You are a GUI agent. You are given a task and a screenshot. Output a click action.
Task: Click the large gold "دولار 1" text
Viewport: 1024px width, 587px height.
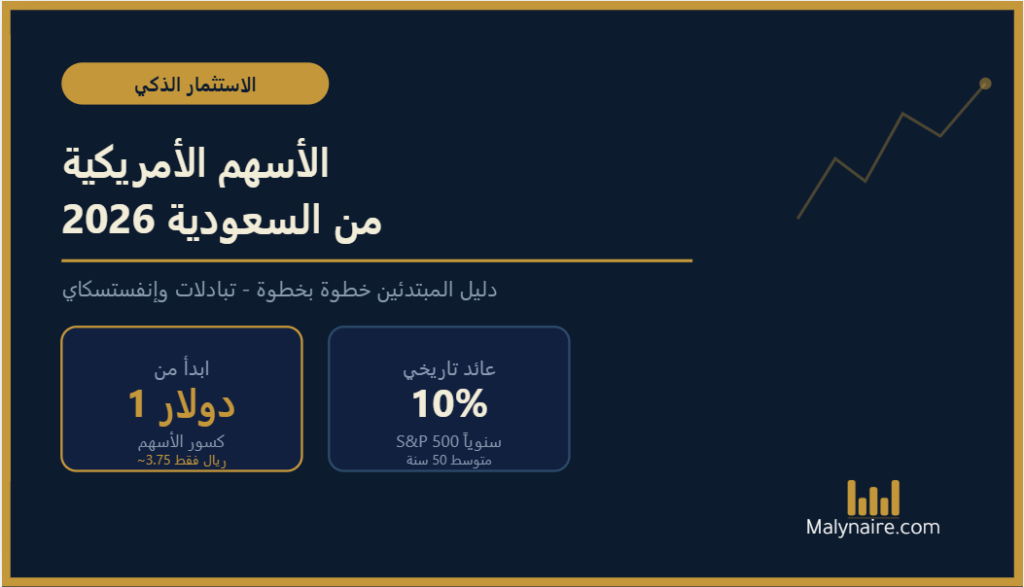coord(181,404)
